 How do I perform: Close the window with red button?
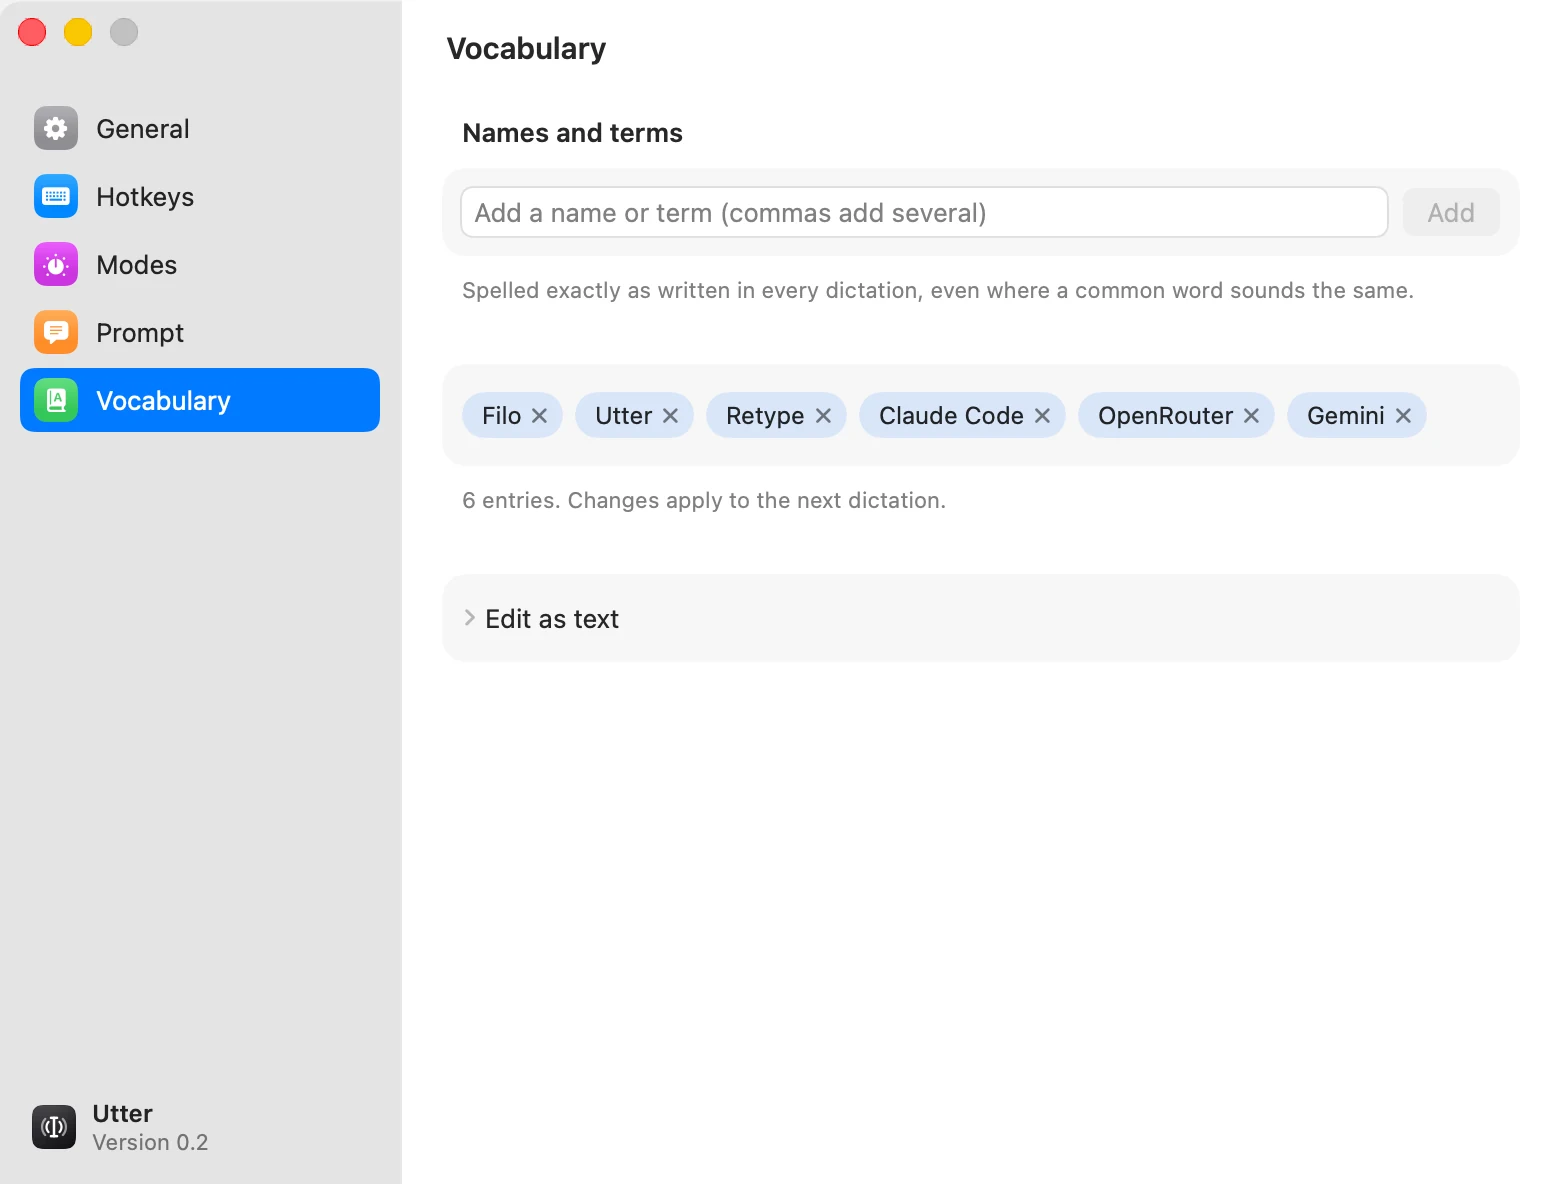[32, 32]
